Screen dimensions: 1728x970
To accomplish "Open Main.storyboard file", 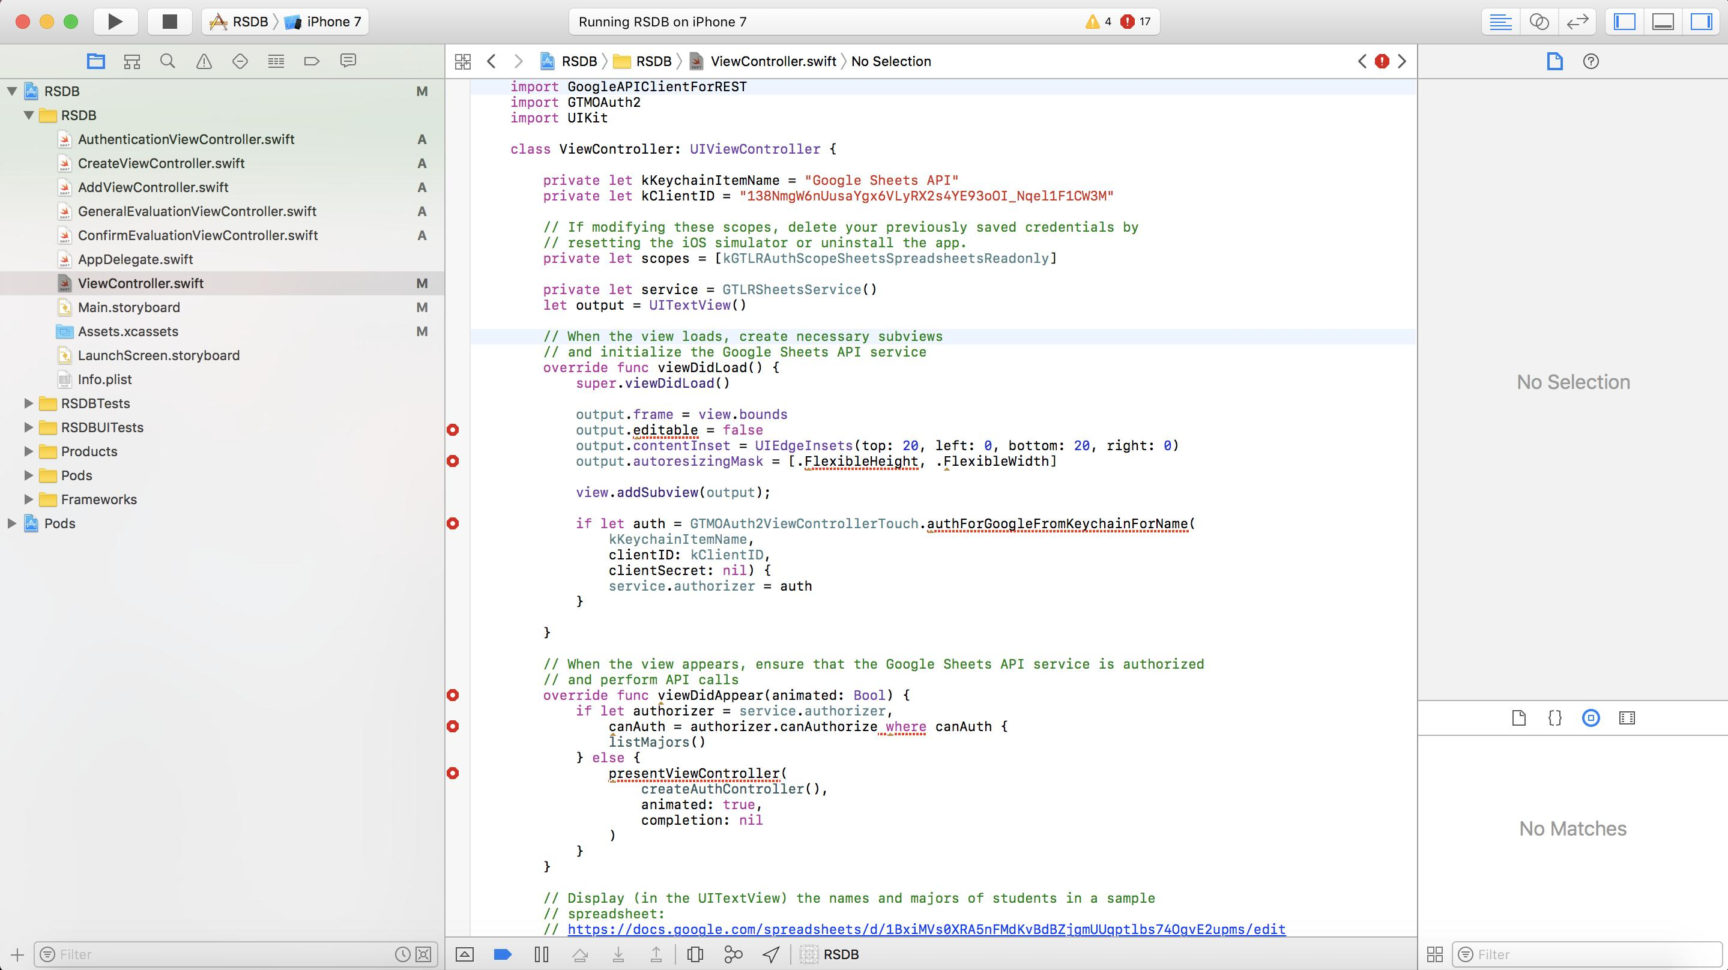I will 129,307.
